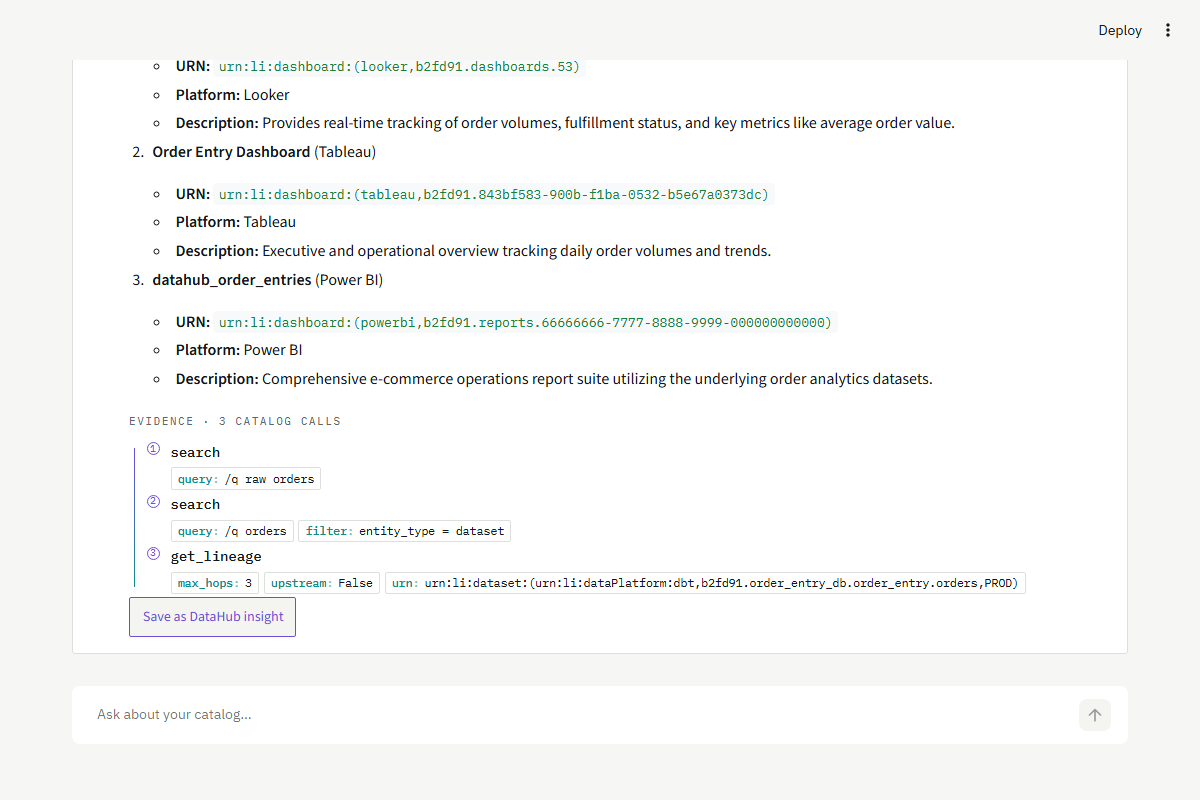Click the 'query: /q orders' chip
The width and height of the screenshot is (1200, 800).
232,531
